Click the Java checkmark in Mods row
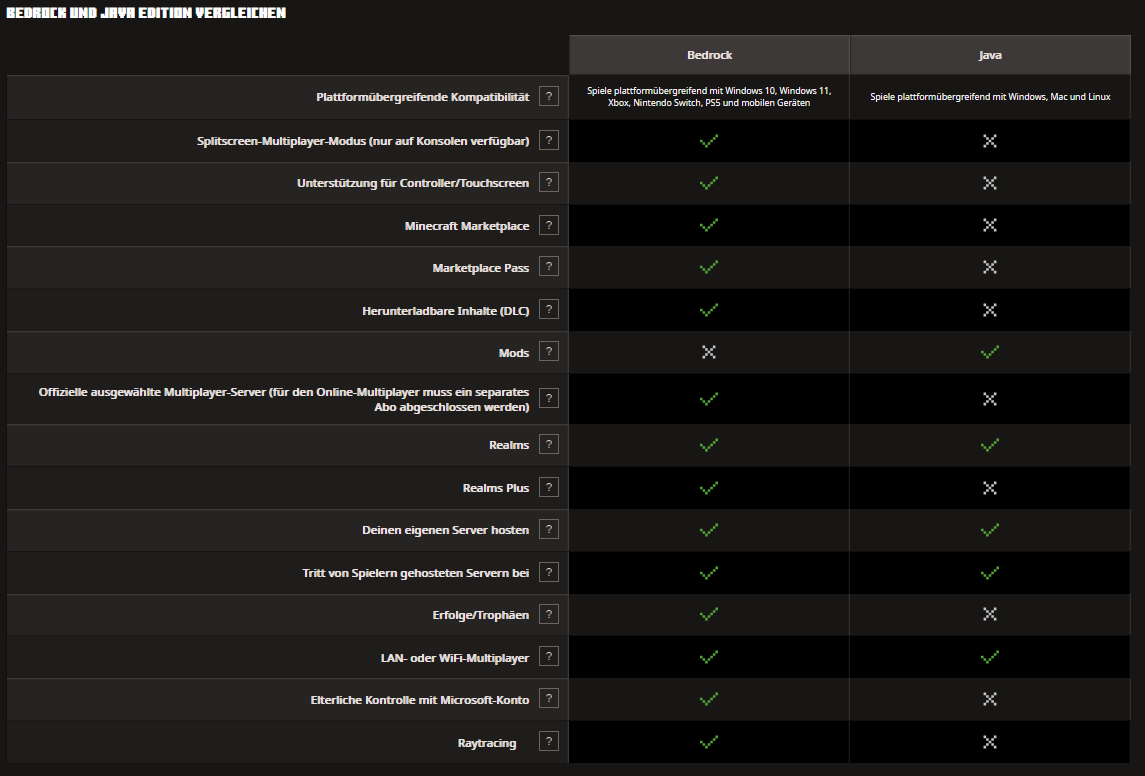The height and width of the screenshot is (776, 1145). click(x=990, y=352)
